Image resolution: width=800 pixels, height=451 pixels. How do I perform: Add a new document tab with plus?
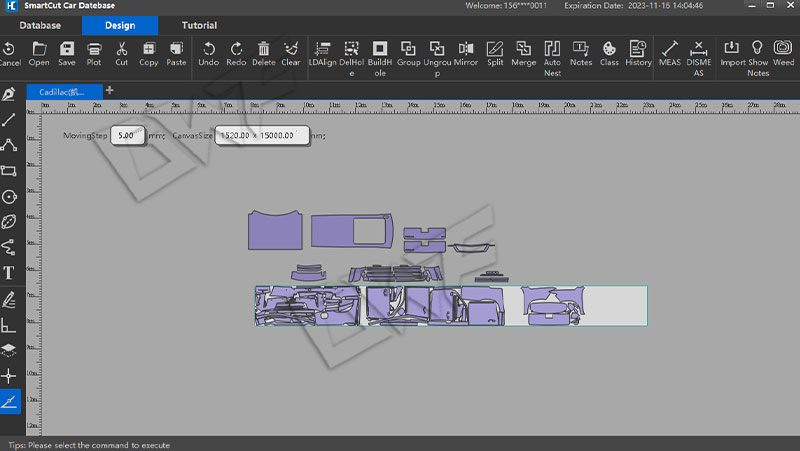tap(109, 91)
